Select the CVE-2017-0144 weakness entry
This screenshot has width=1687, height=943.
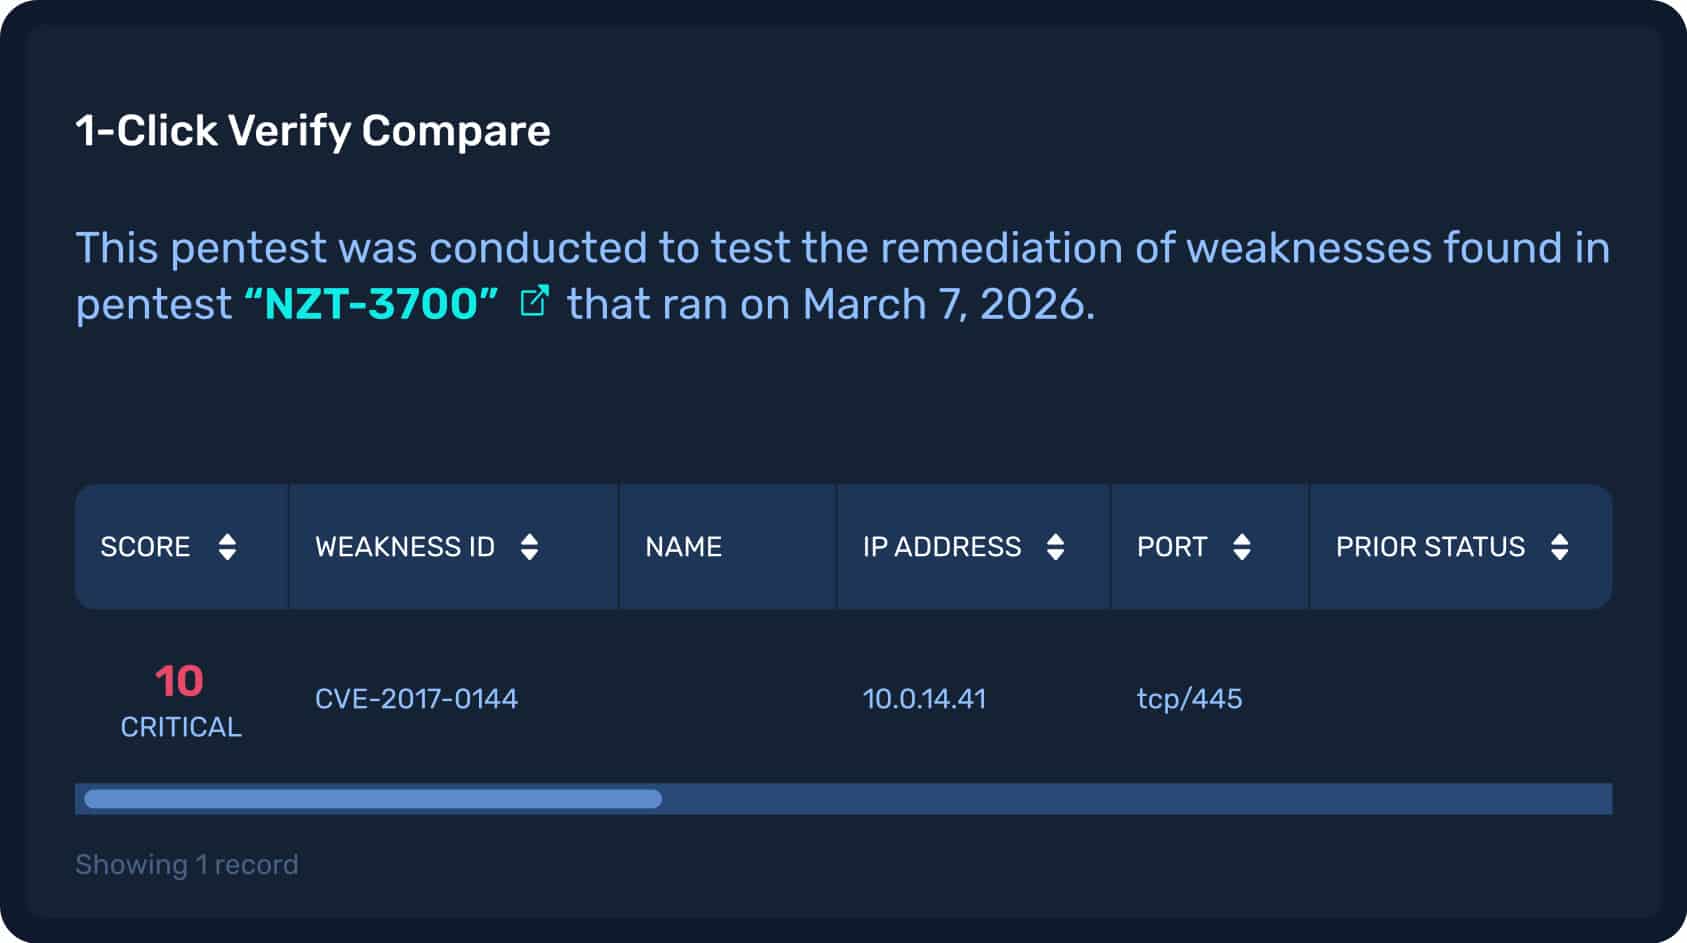click(416, 698)
